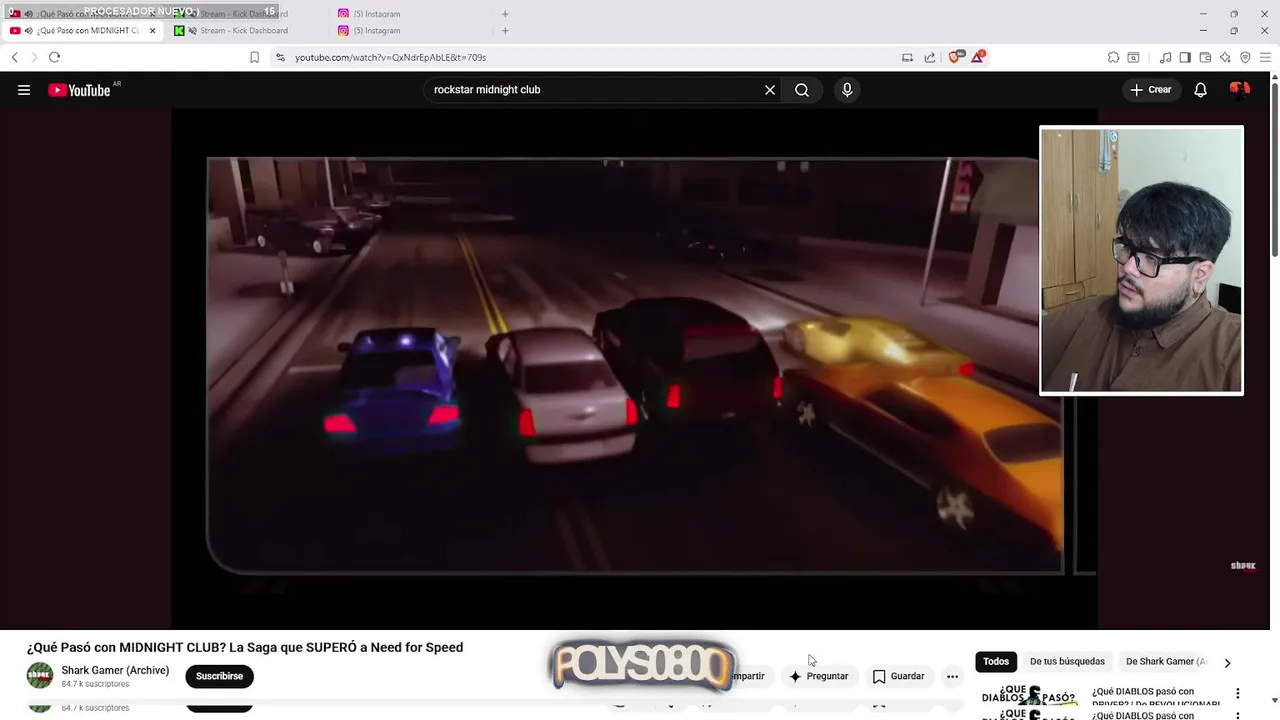This screenshot has height=720, width=1280.
Task: Open more actions three-dot menu
Action: (952, 676)
